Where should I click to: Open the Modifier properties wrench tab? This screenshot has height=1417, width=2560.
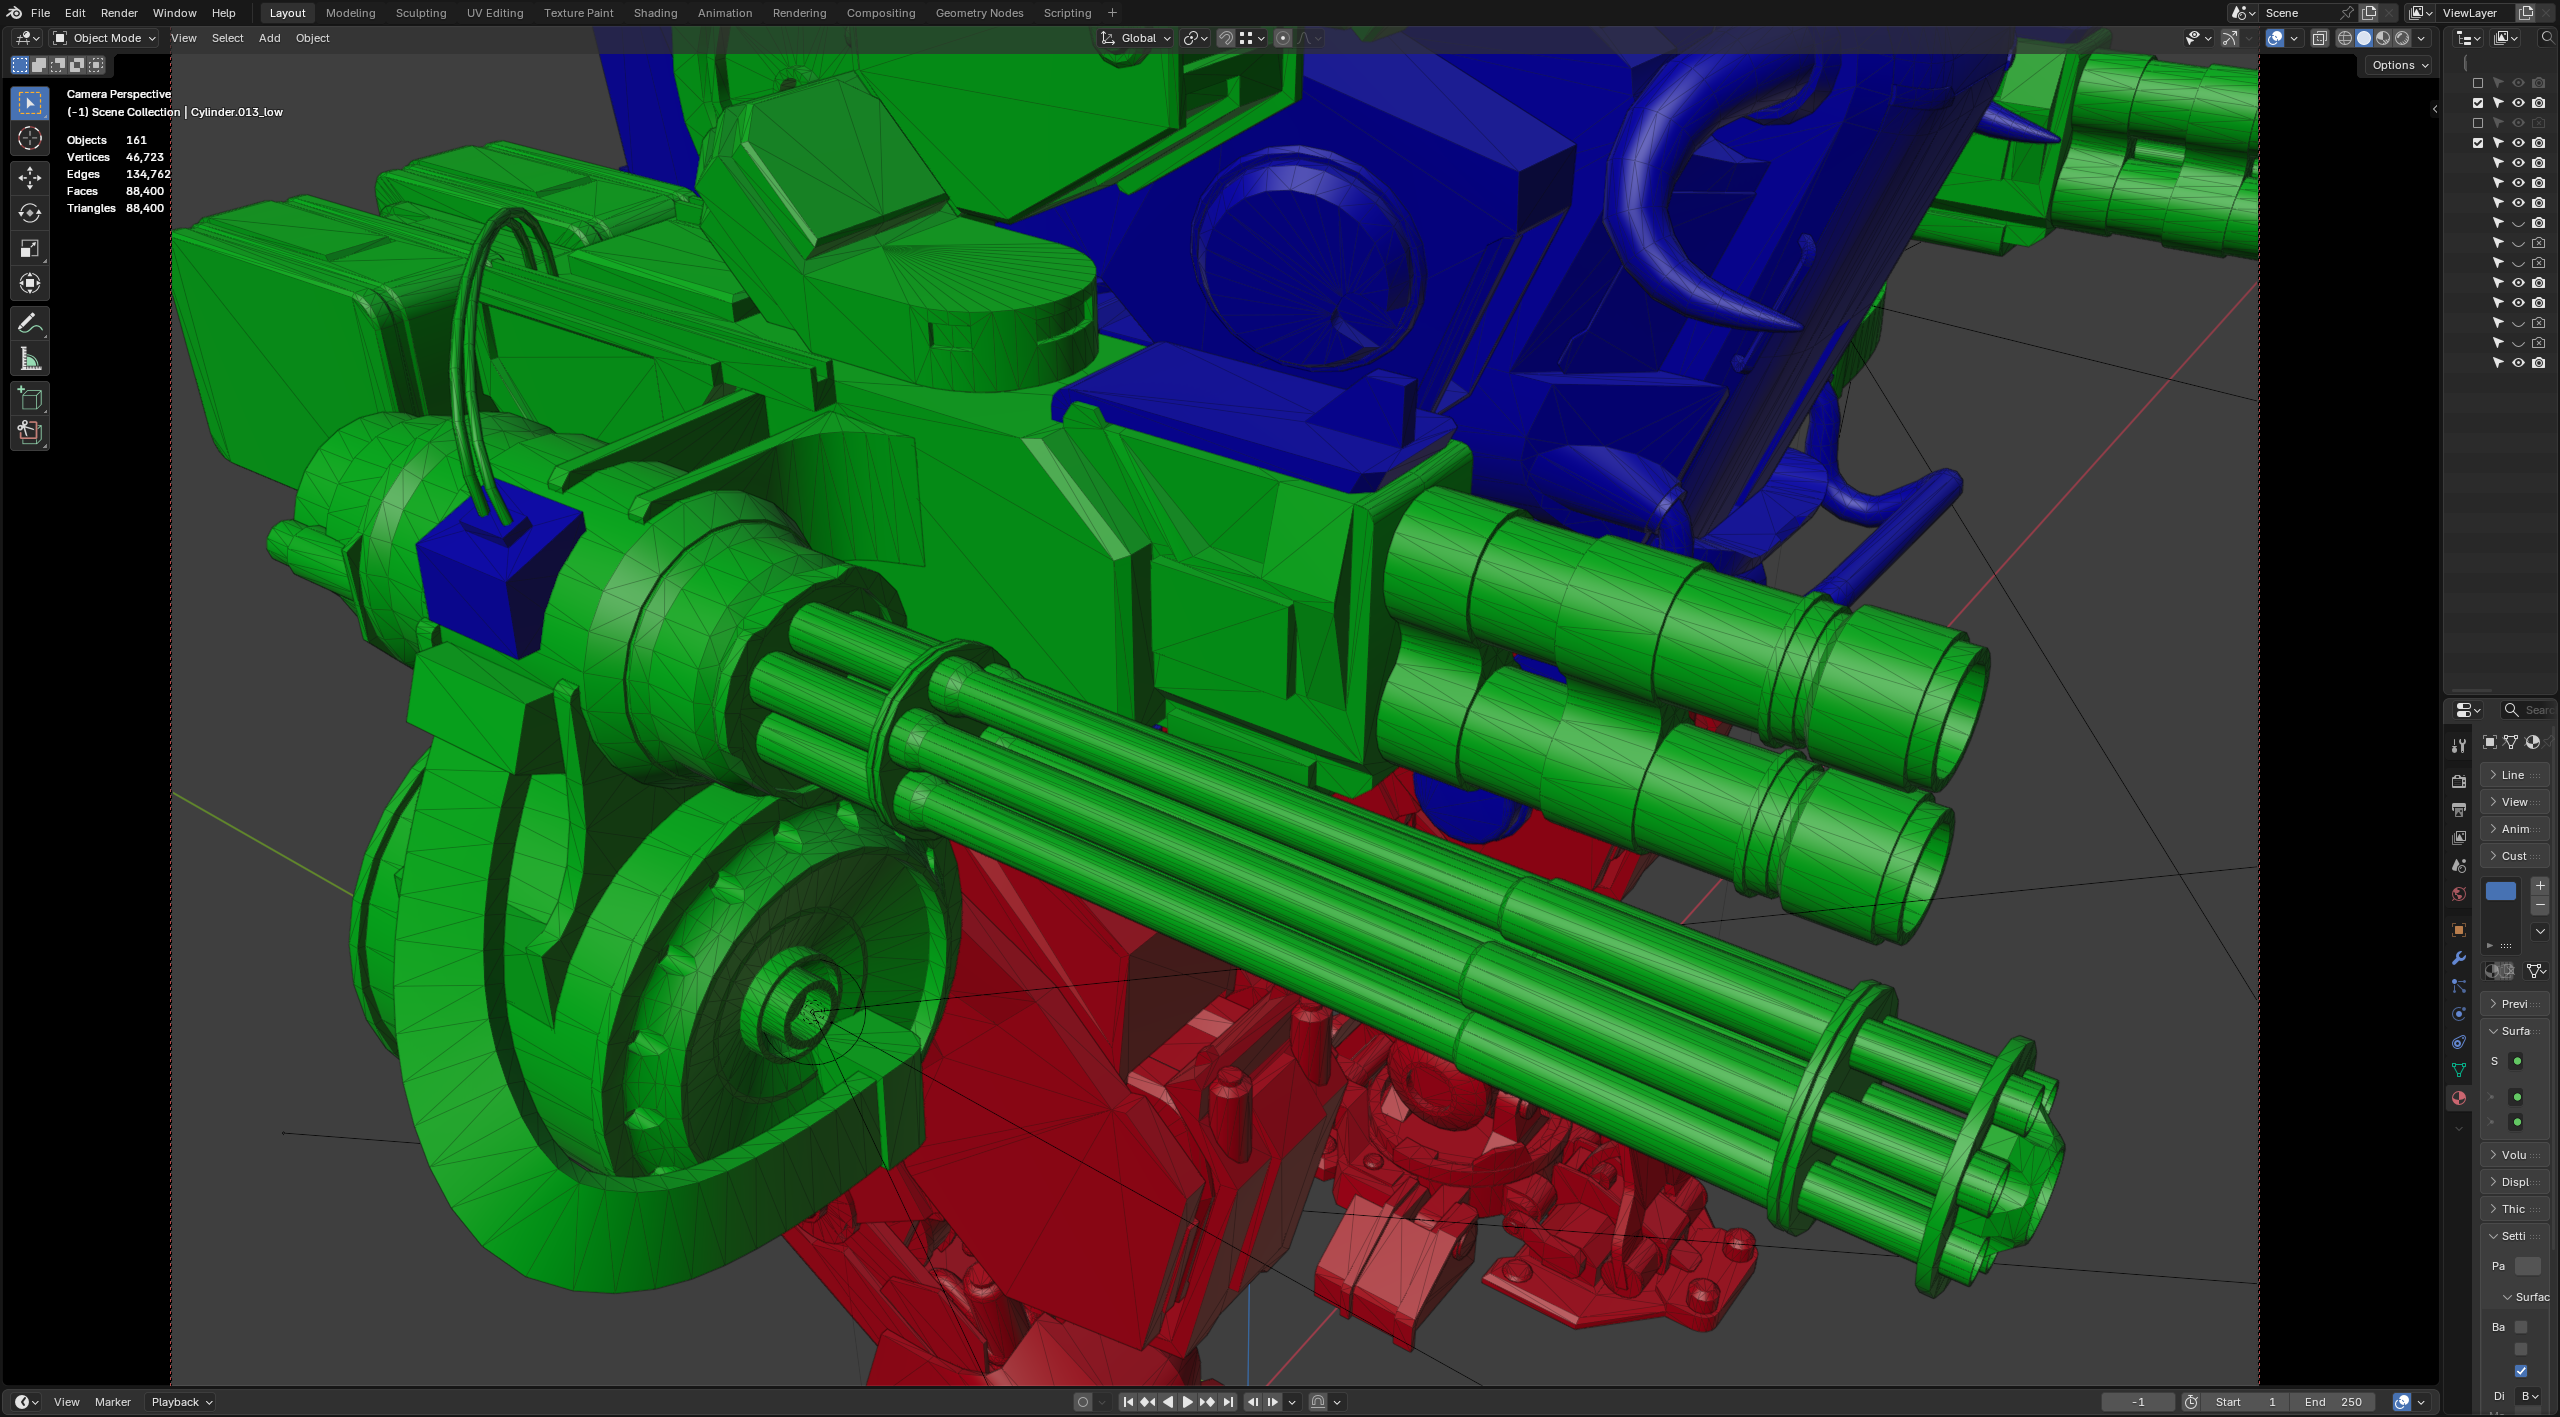tap(2459, 958)
